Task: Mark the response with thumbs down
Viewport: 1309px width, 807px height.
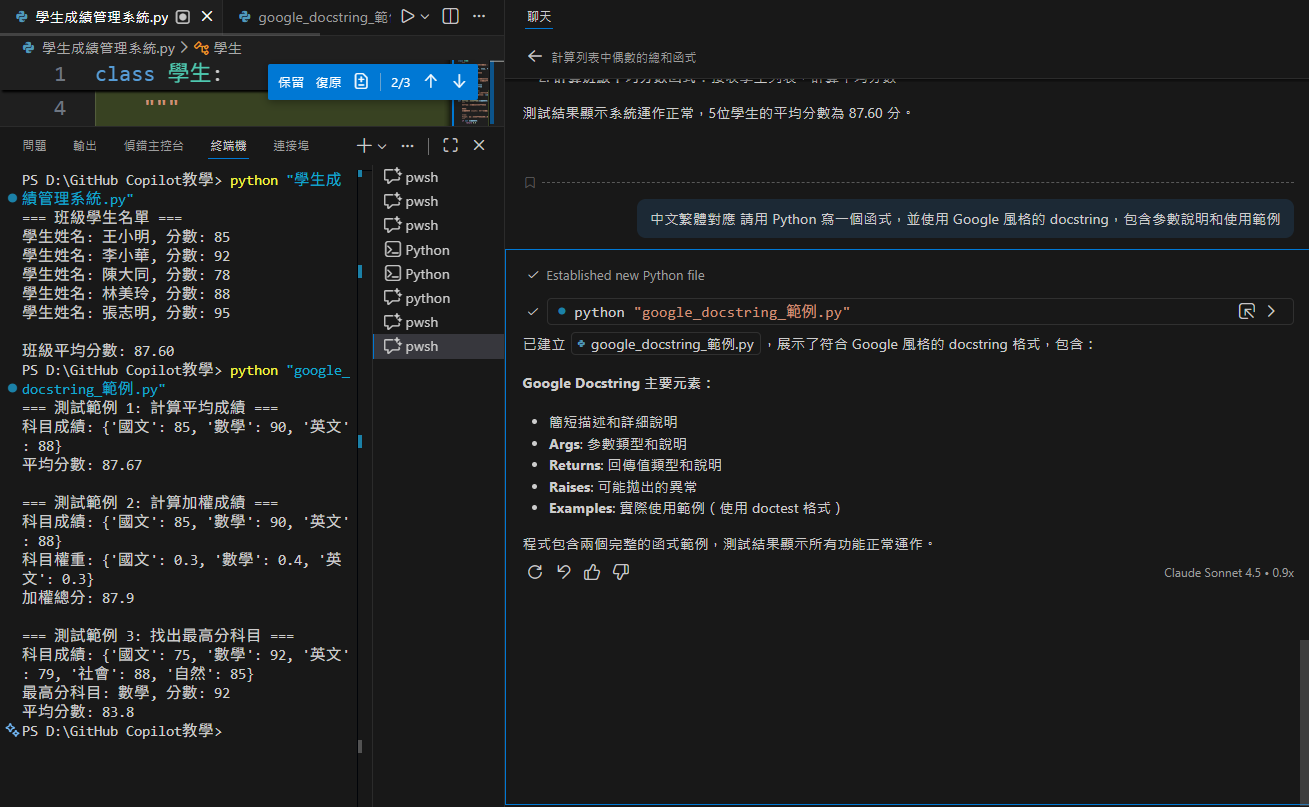Action: [x=621, y=572]
